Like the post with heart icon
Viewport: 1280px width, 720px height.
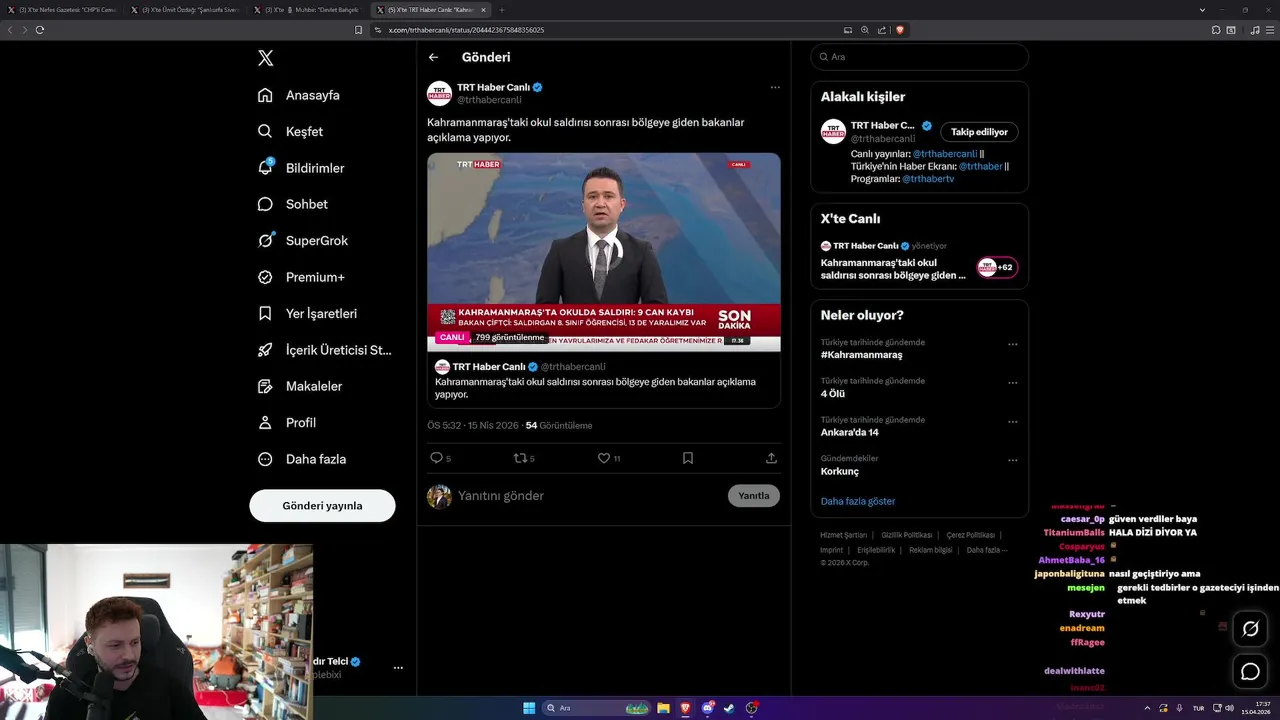[x=604, y=458]
